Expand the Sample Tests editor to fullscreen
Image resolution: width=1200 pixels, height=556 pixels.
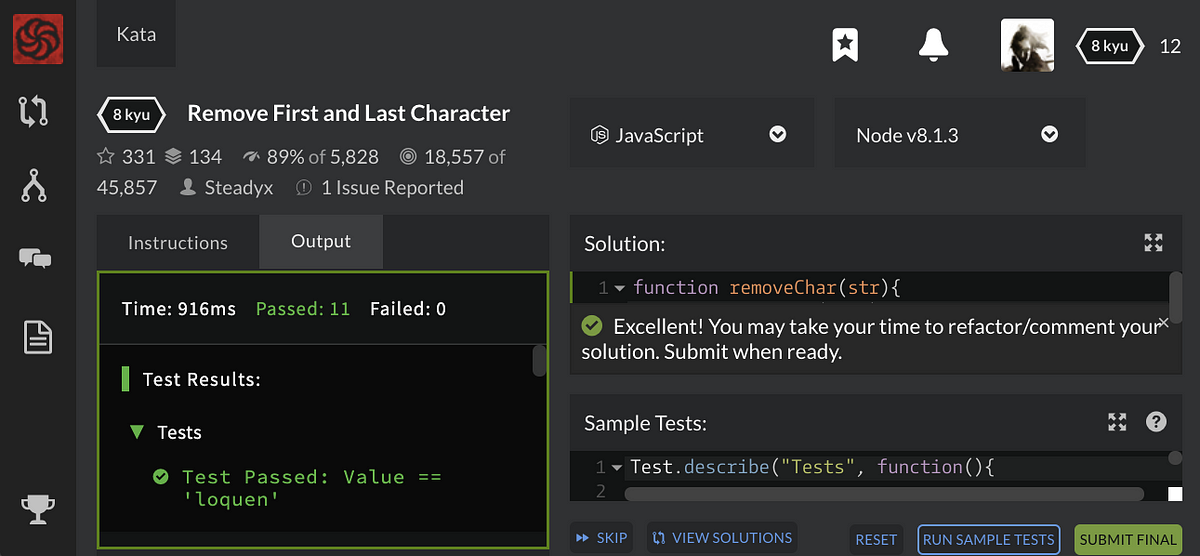tap(1117, 422)
